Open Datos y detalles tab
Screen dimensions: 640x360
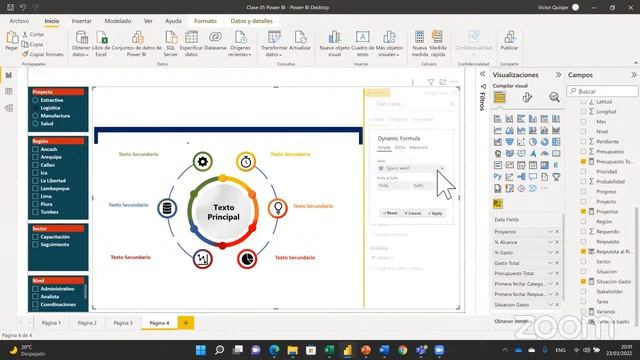coord(251,21)
